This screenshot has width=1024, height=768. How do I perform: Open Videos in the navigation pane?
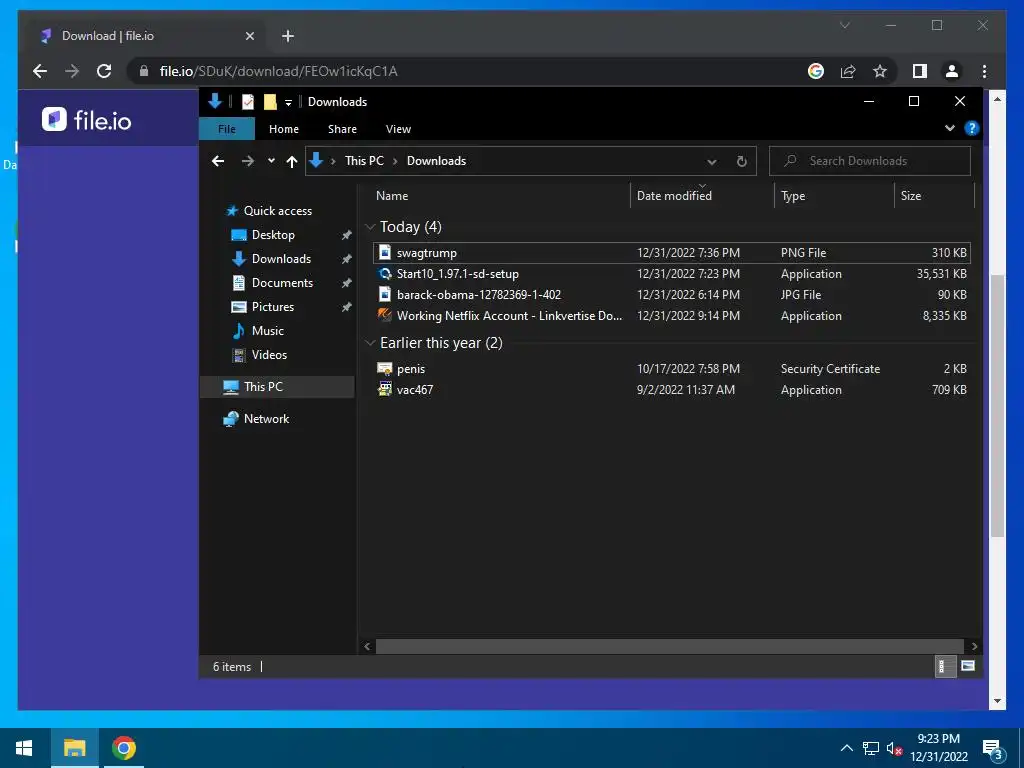tap(269, 355)
